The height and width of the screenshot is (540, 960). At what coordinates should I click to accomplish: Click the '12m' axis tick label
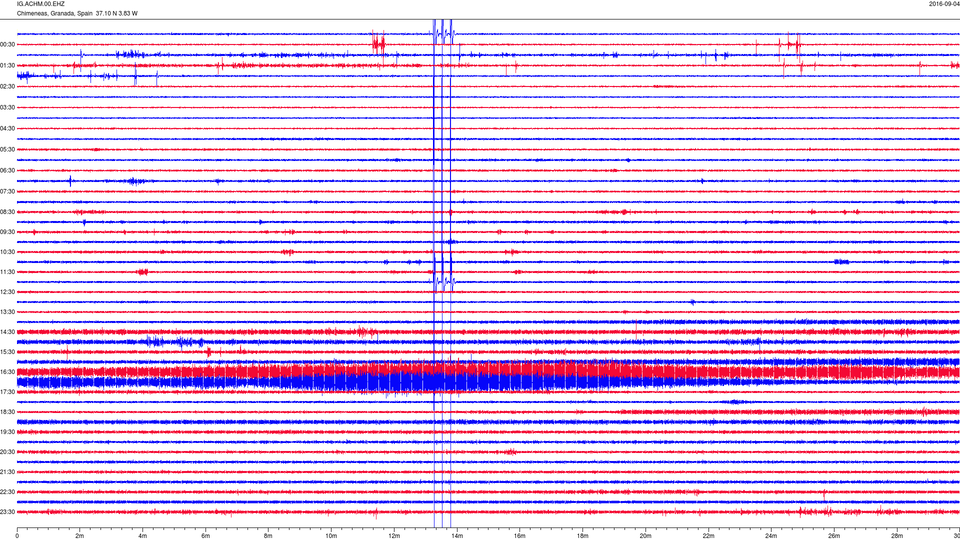(x=394, y=536)
